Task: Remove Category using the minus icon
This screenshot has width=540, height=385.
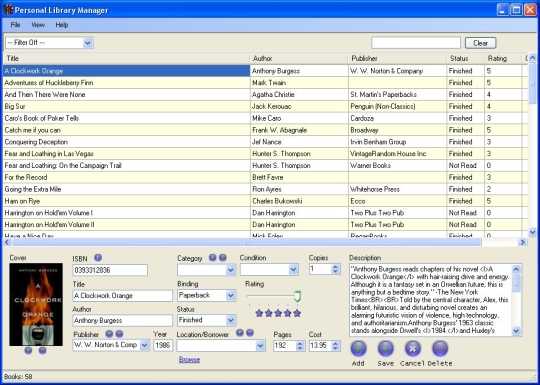Action: 223,258
